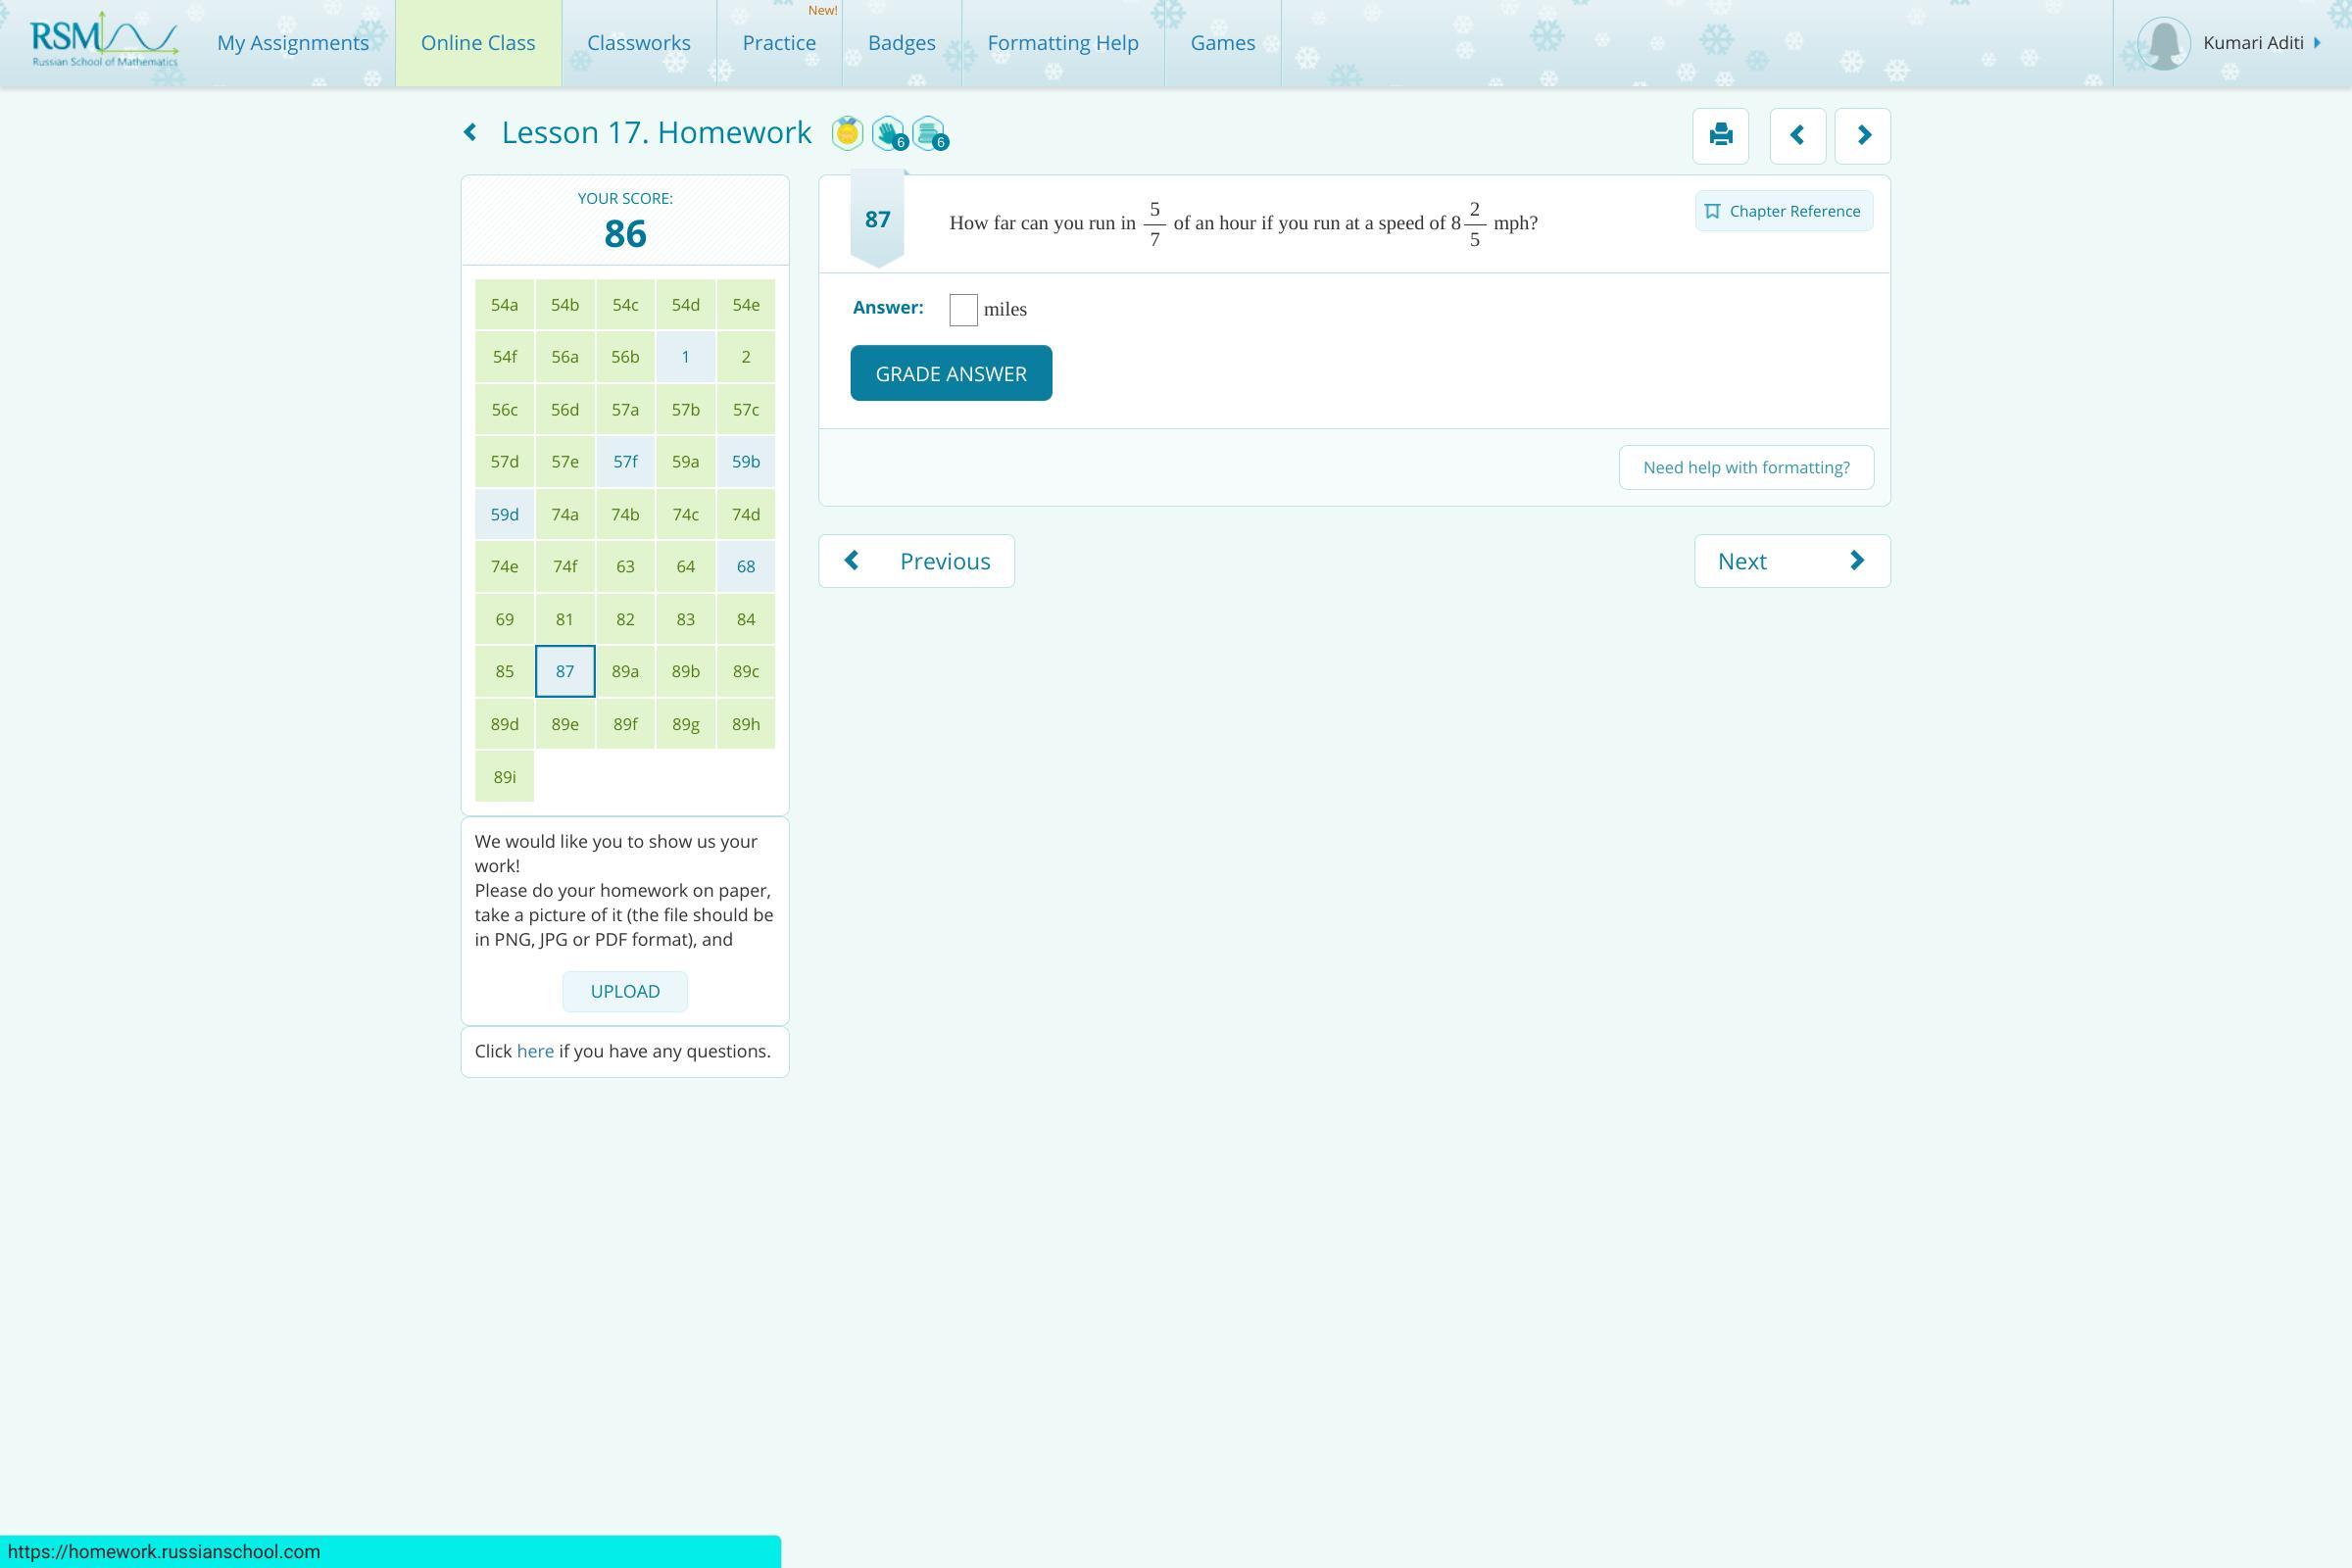
Task: Open the Games tab
Action: point(1222,43)
